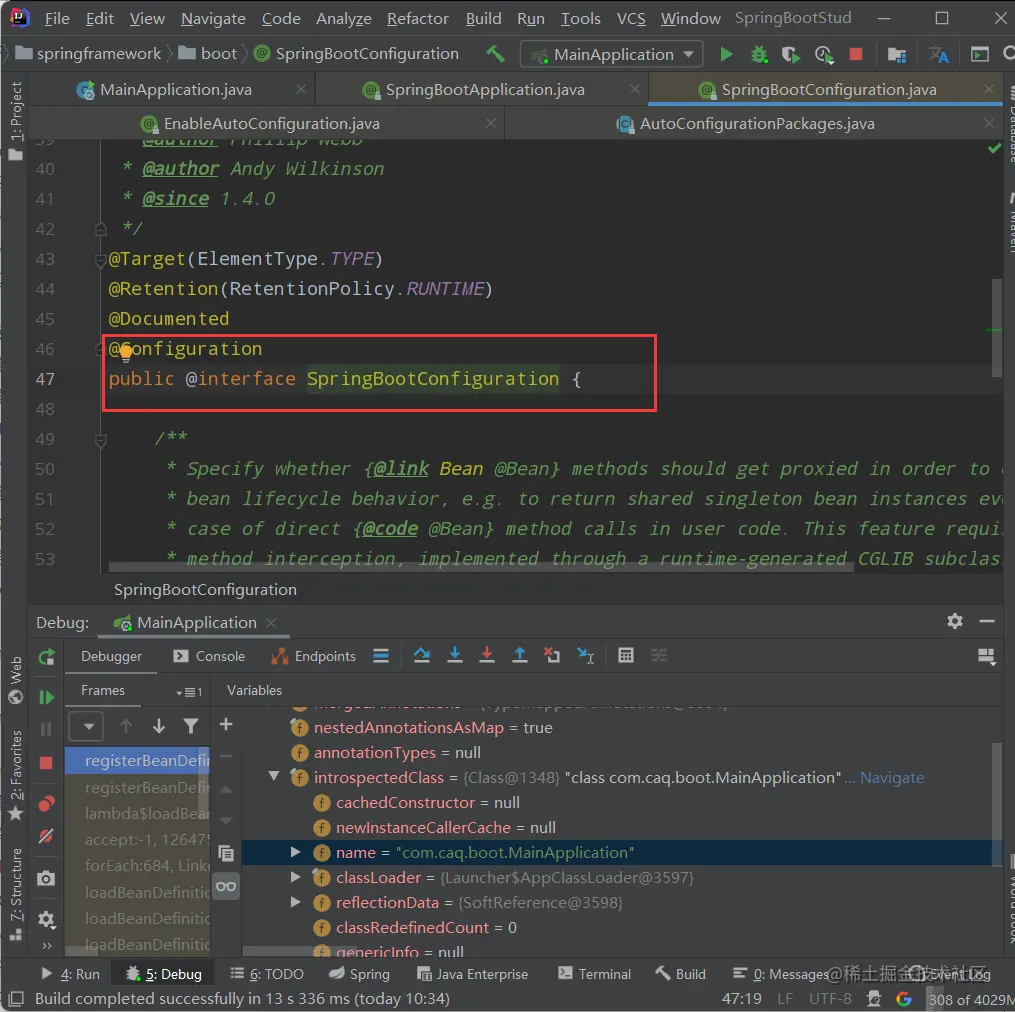The height and width of the screenshot is (1012, 1015).
Task: Open Java Enterprise tool window
Action: coord(473,974)
